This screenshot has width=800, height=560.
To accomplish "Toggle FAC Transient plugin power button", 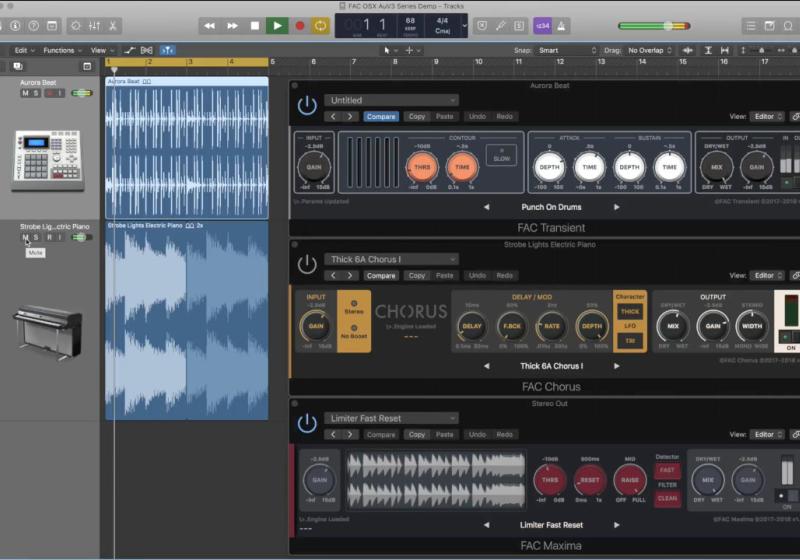I will pos(307,105).
